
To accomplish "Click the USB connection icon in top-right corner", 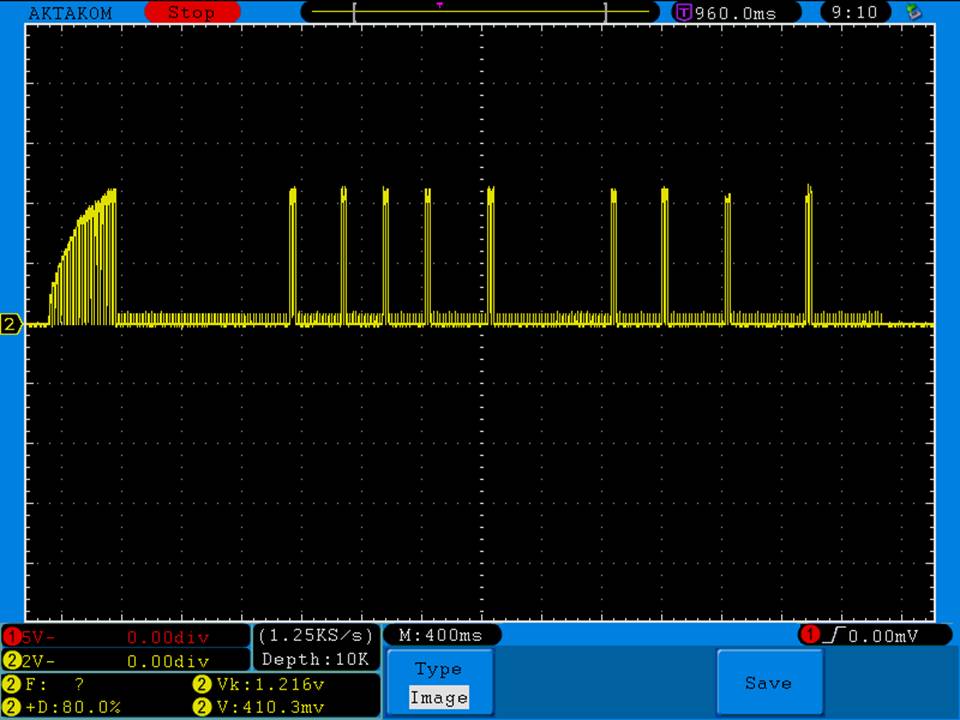I will 912,13.
